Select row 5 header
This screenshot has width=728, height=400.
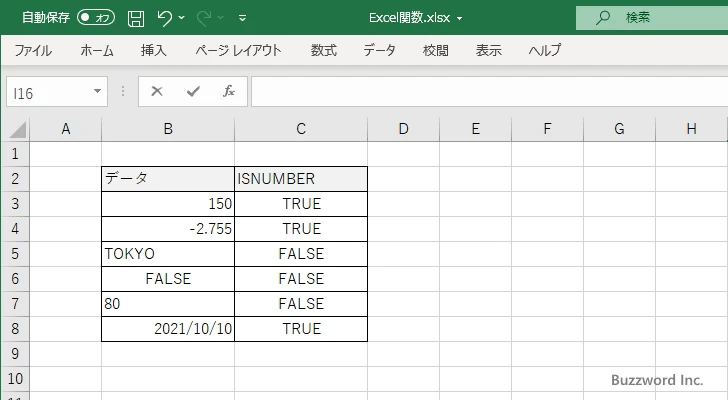(15, 254)
